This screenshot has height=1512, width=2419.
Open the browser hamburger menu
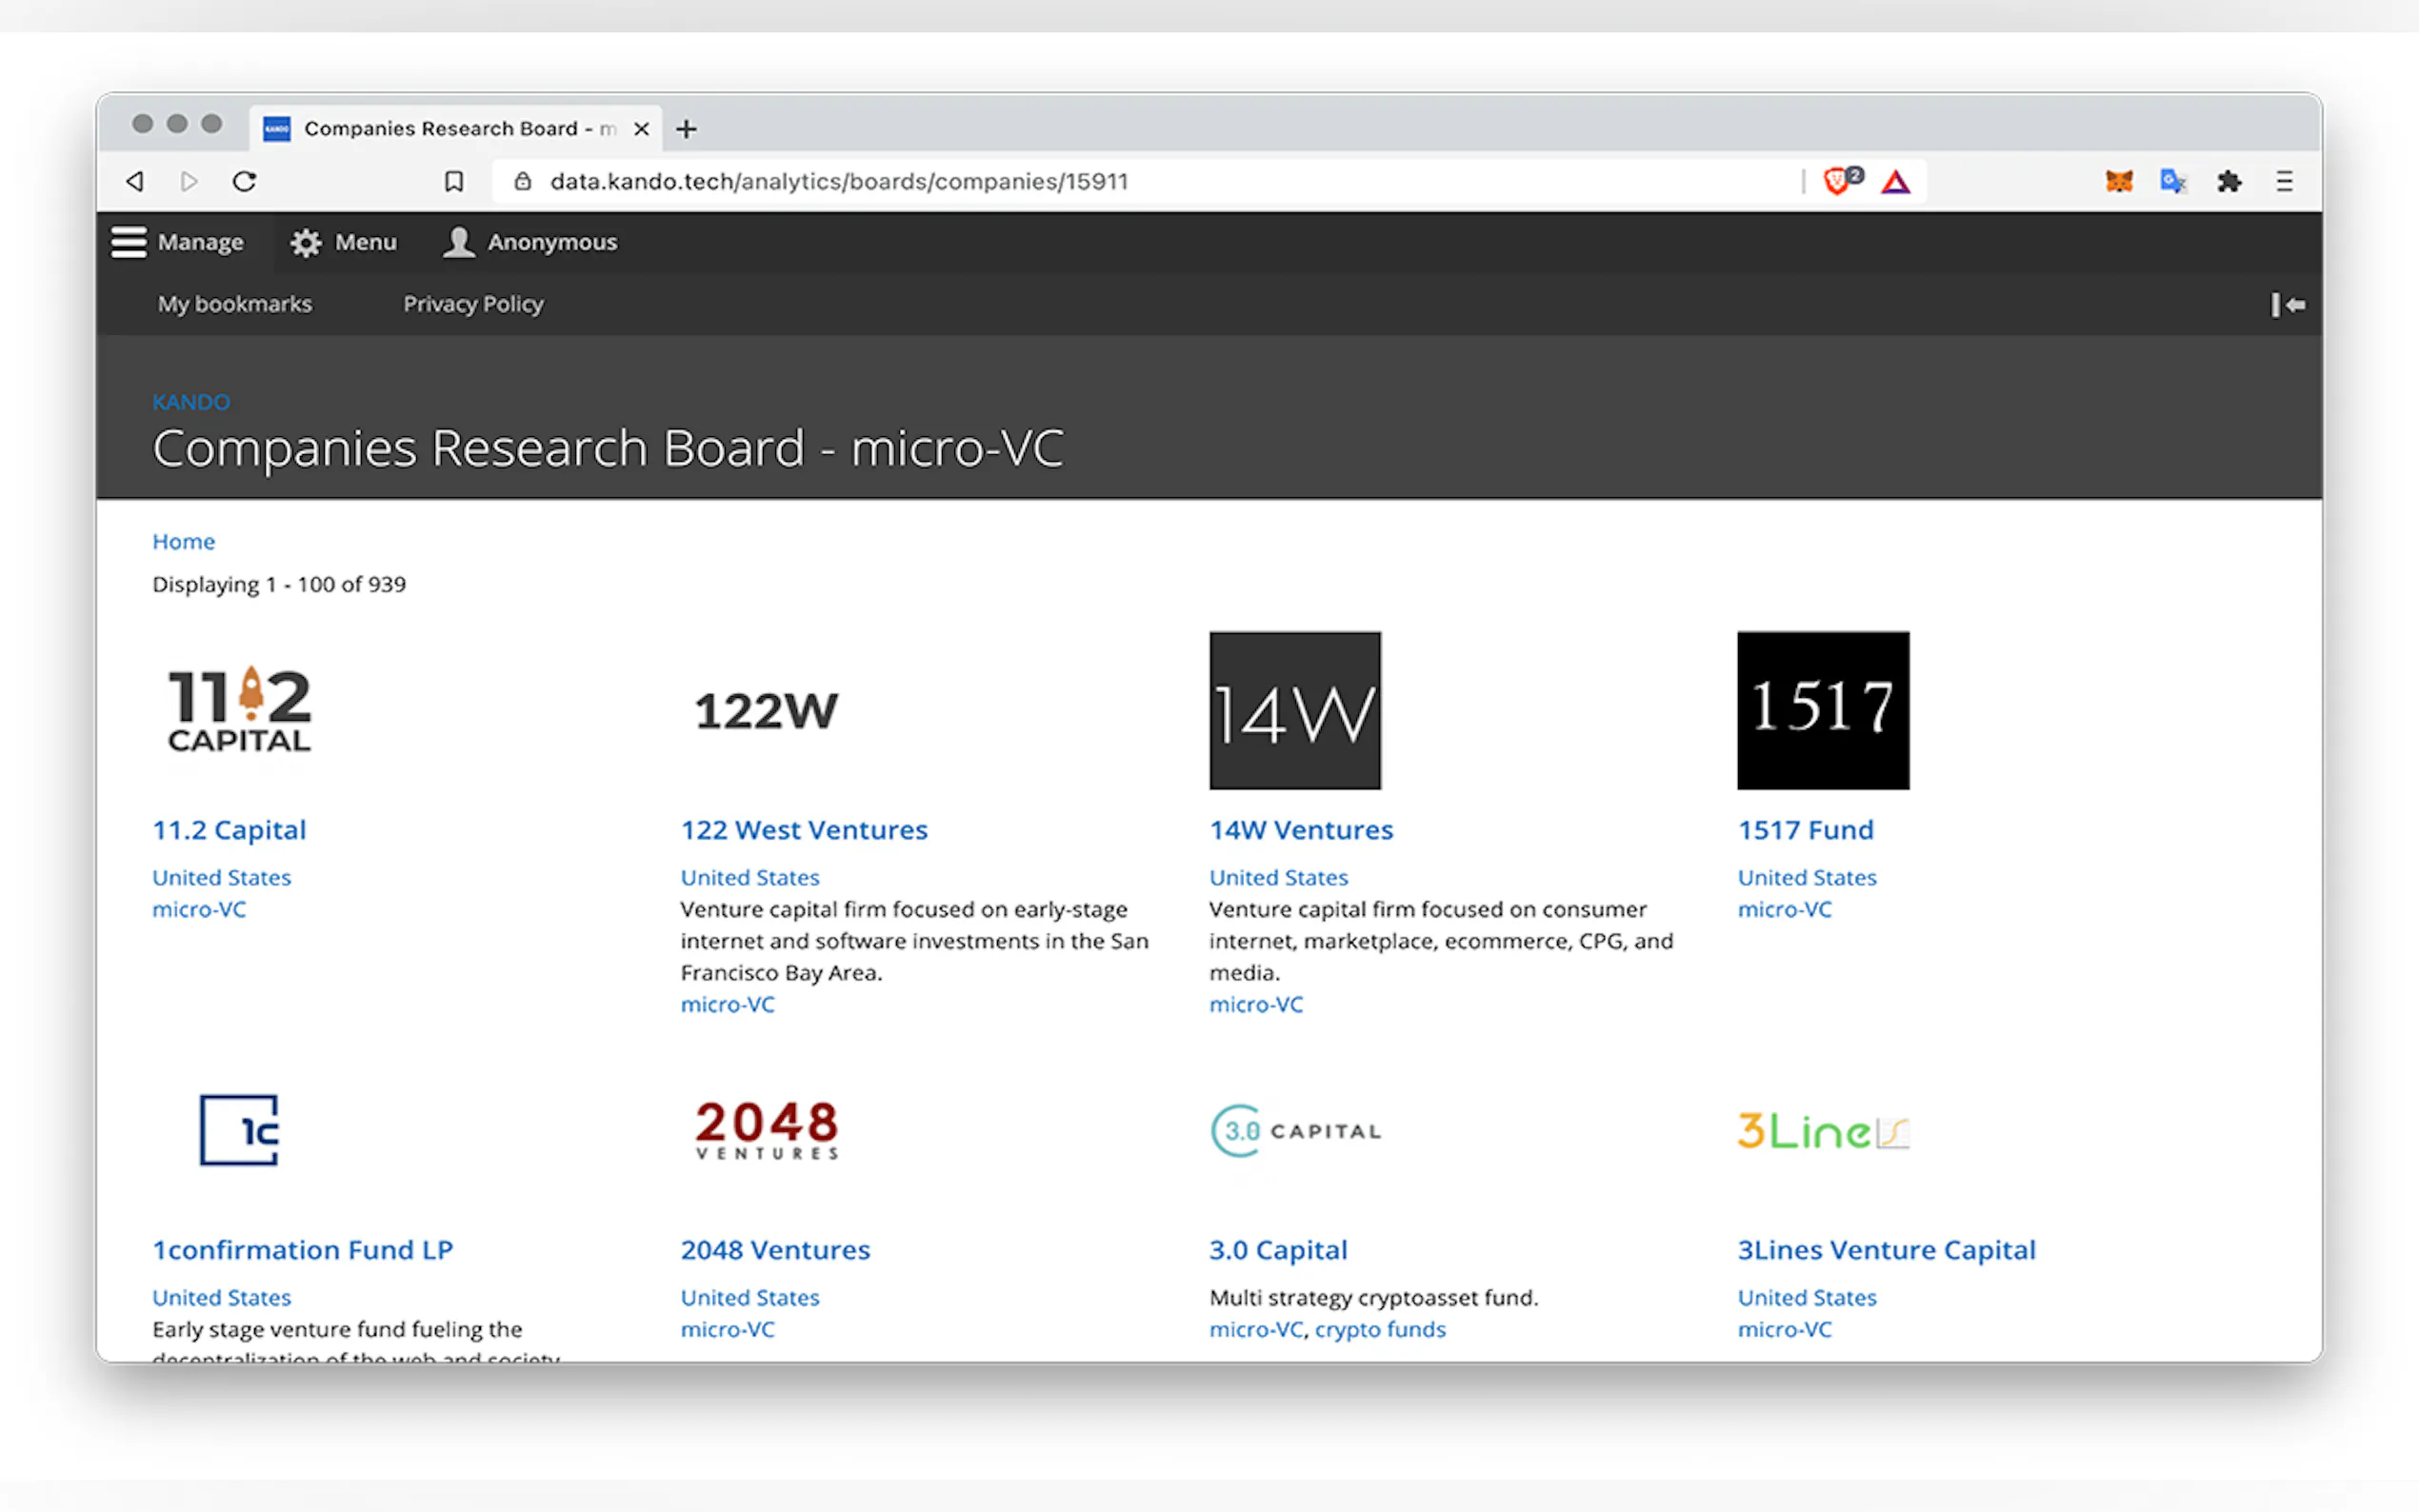(x=2284, y=181)
